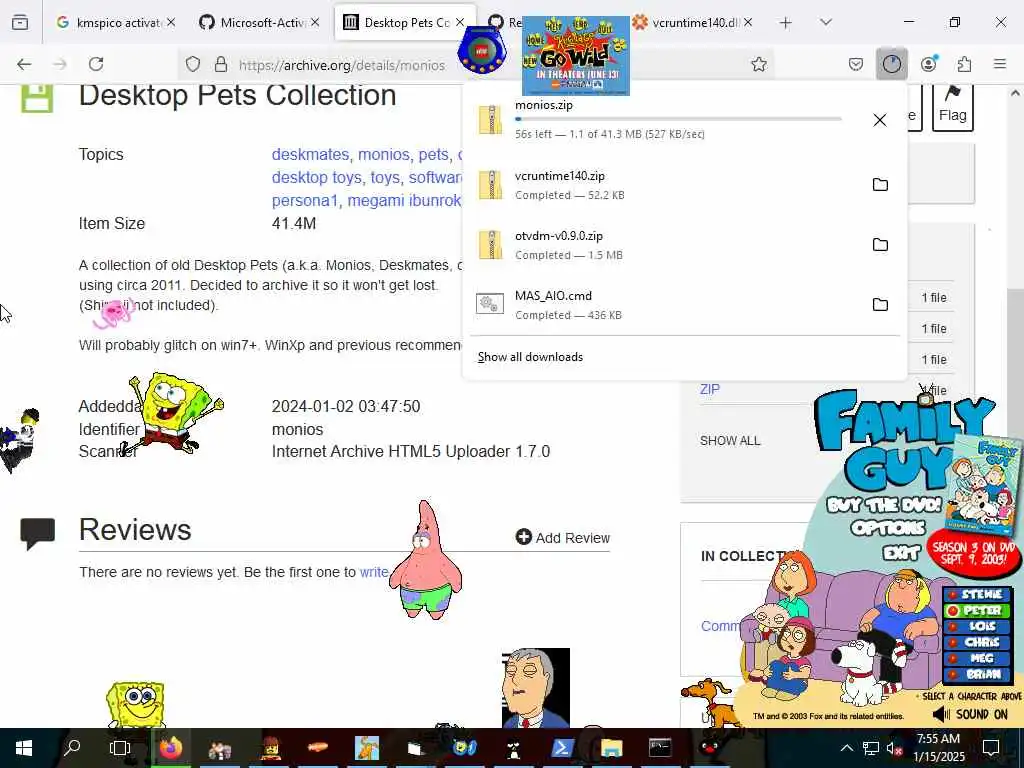1024x768 pixels.
Task: Click the write review link
Action: click(374, 572)
